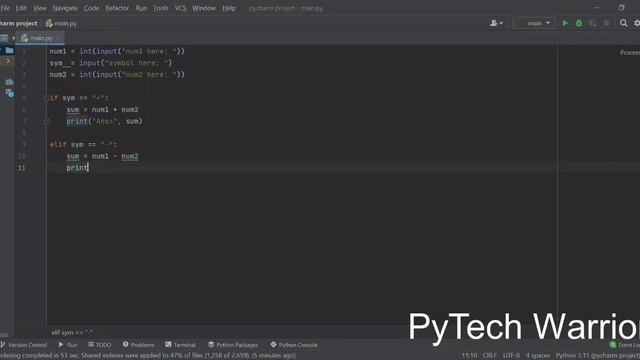Viewport: 640px width, 360px height.
Task: Open the Version Control tool window
Action: (24, 345)
